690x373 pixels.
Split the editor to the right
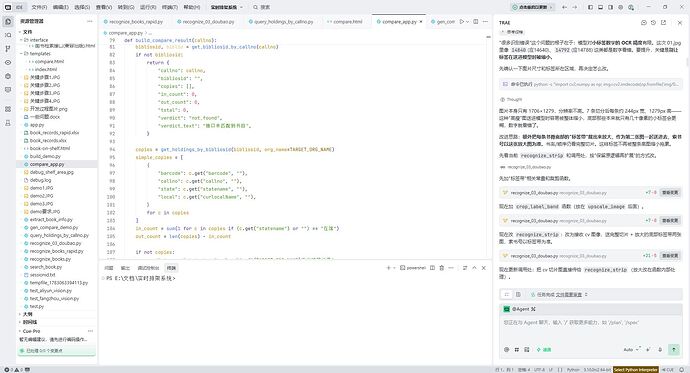click(x=476, y=22)
